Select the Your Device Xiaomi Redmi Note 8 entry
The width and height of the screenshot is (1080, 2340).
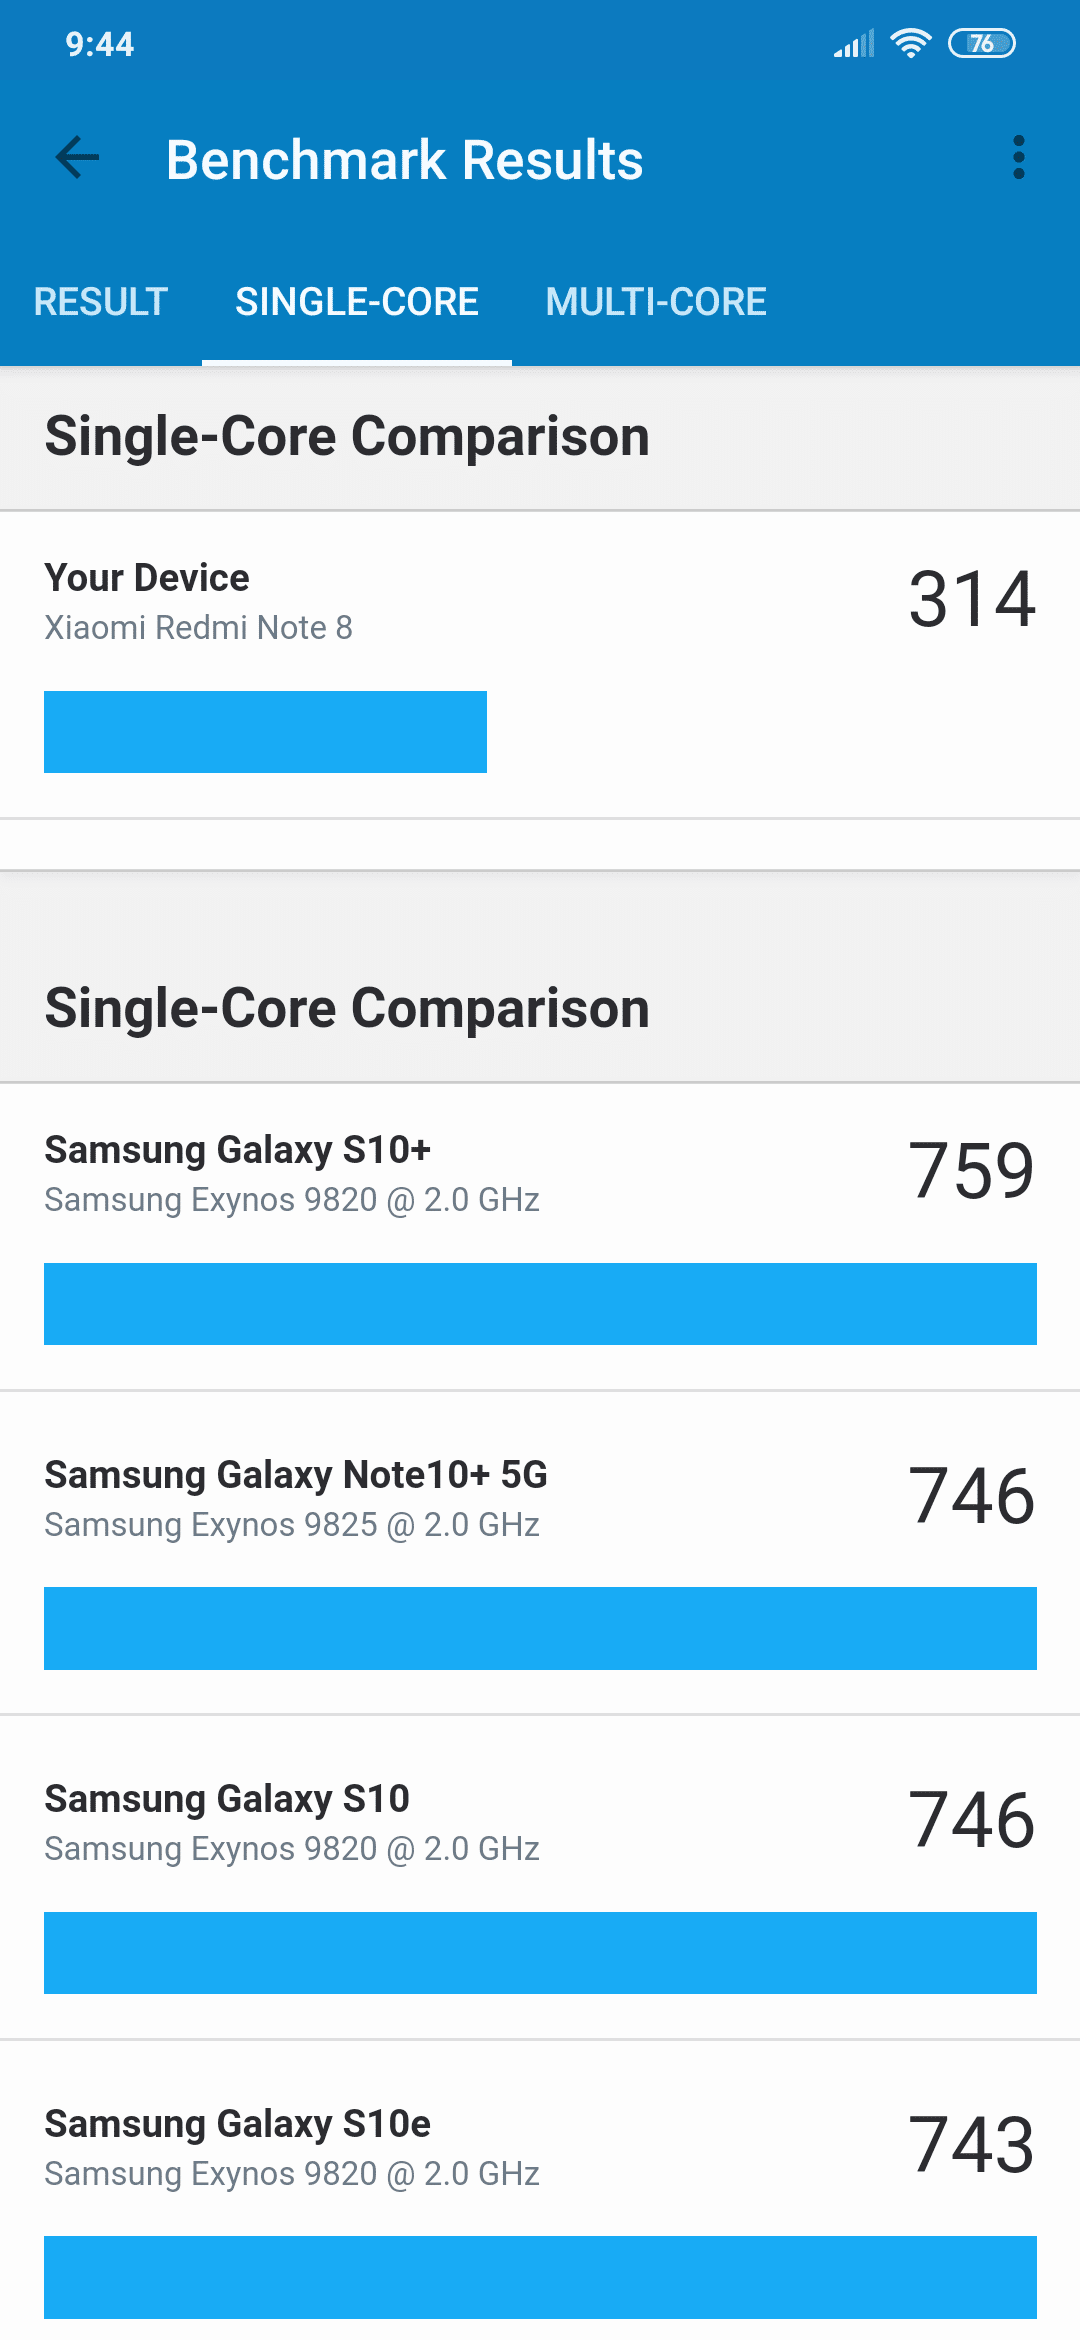pyautogui.click(x=540, y=665)
